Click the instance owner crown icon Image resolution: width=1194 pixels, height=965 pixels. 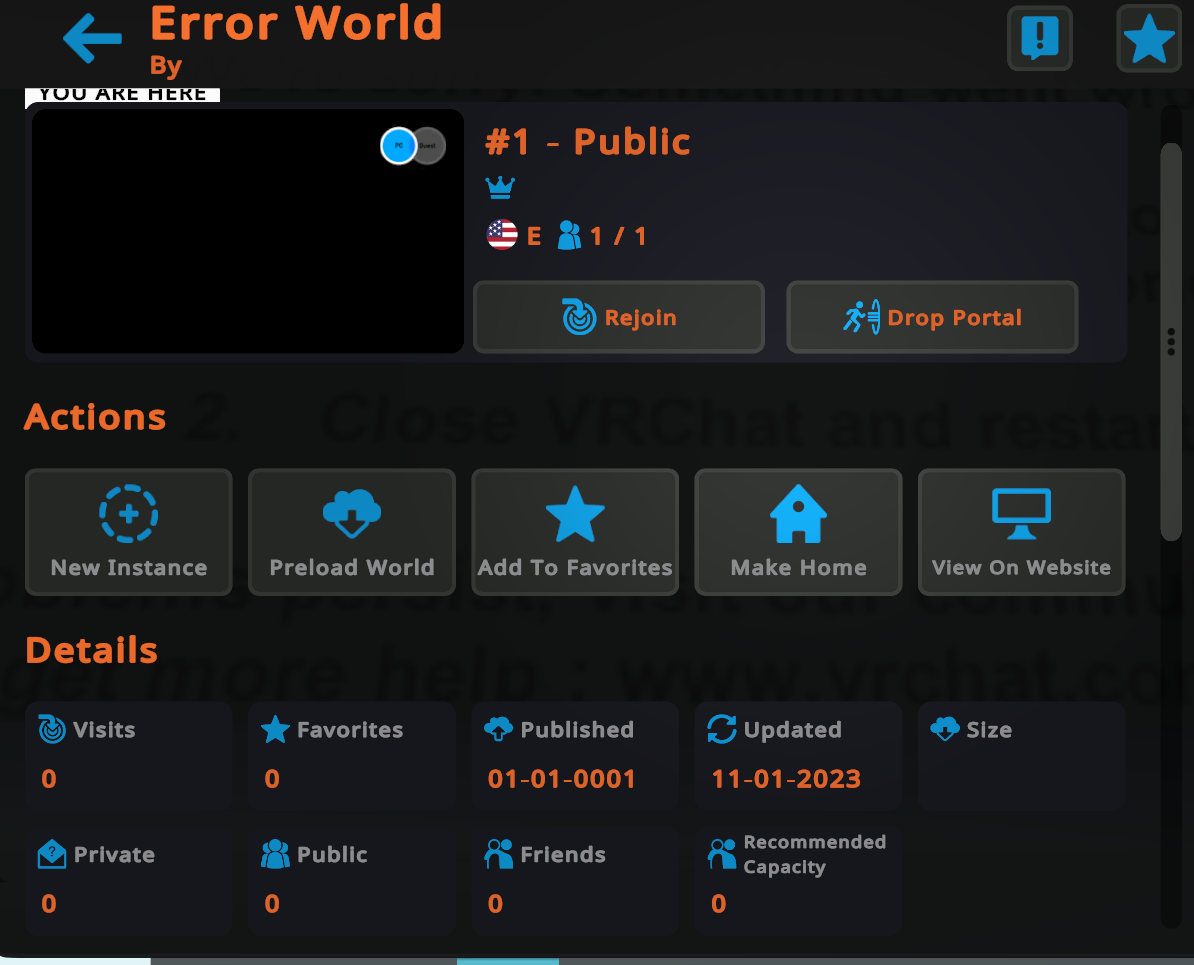[500, 187]
